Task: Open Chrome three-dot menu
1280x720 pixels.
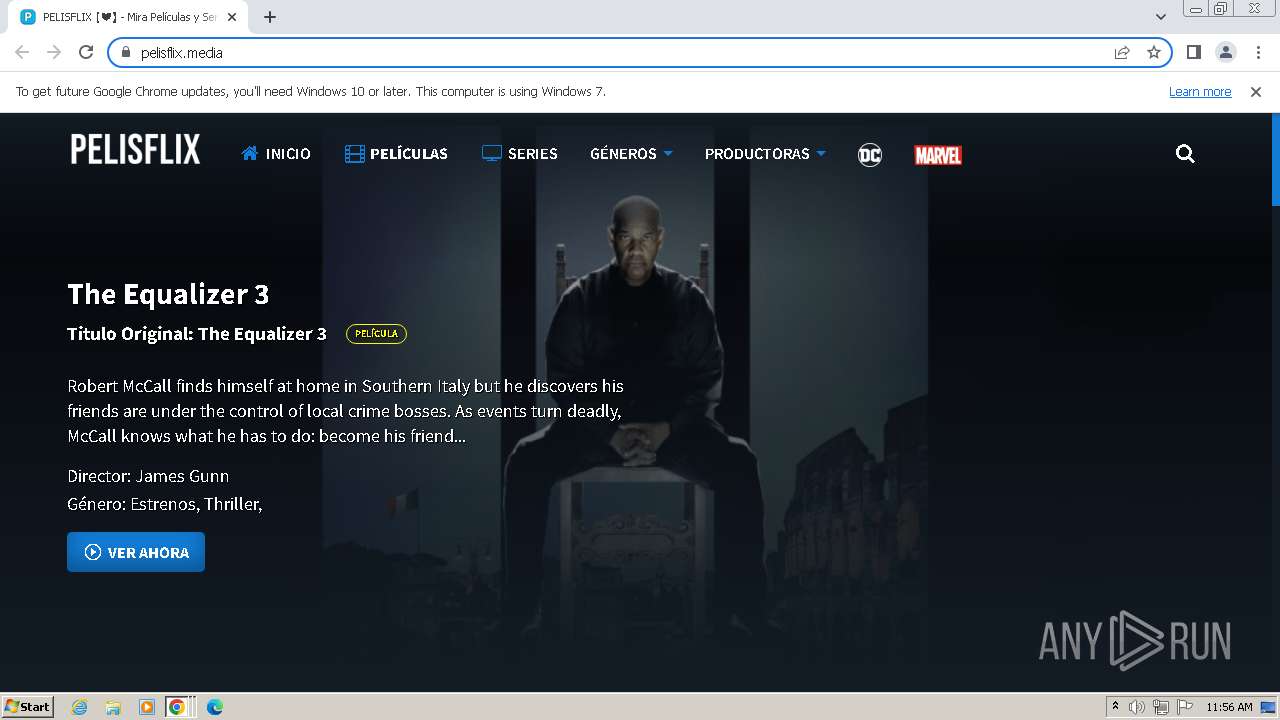Action: (x=1258, y=52)
